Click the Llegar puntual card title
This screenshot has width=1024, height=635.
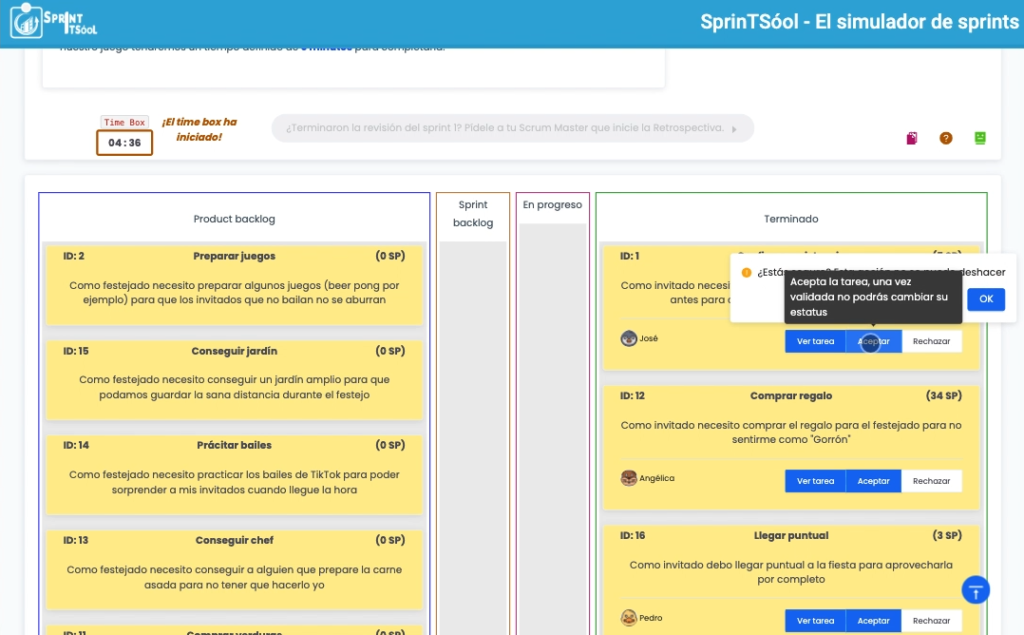pyautogui.click(x=791, y=536)
